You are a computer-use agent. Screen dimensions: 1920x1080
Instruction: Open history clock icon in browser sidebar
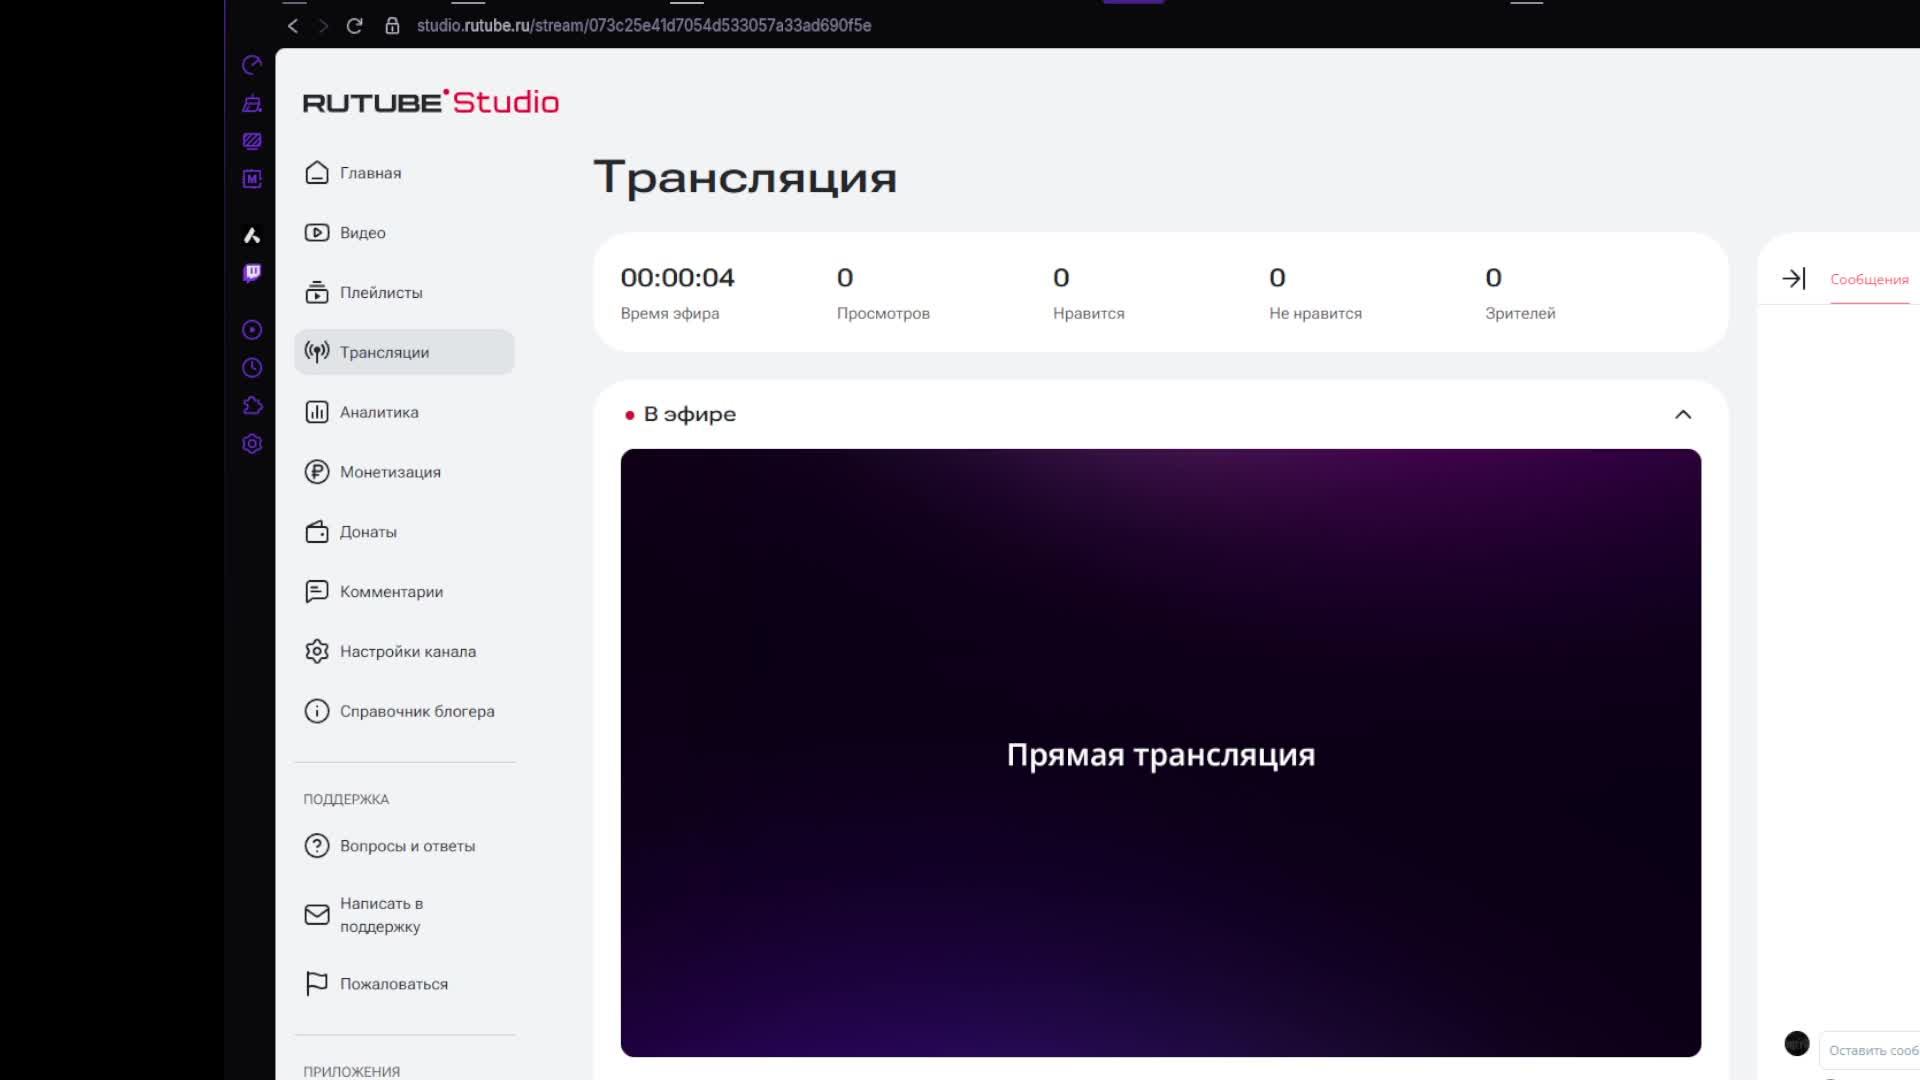point(252,368)
